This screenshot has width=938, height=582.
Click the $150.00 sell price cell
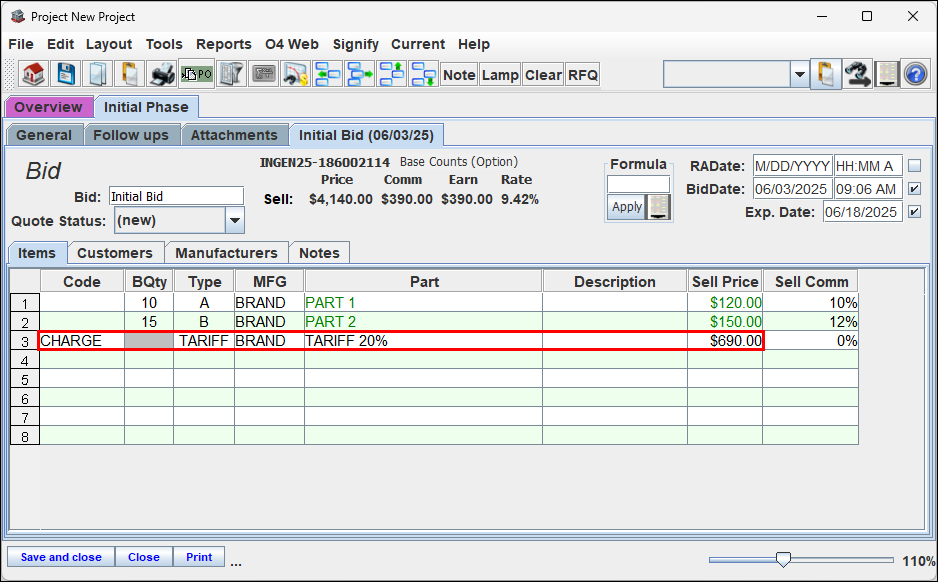pyautogui.click(x=725, y=322)
